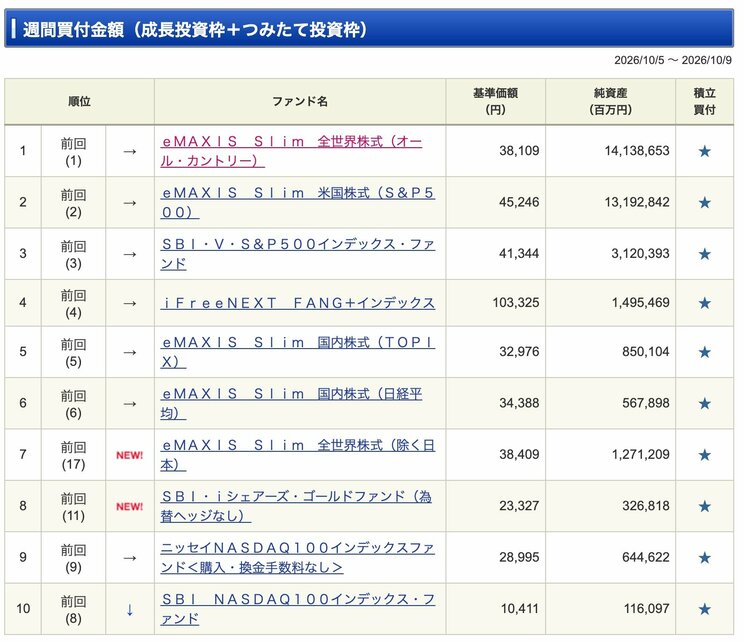This screenshot has width=744, height=642.
Task: Click previous rank 前回(11) cell
Action: click(x=74, y=506)
